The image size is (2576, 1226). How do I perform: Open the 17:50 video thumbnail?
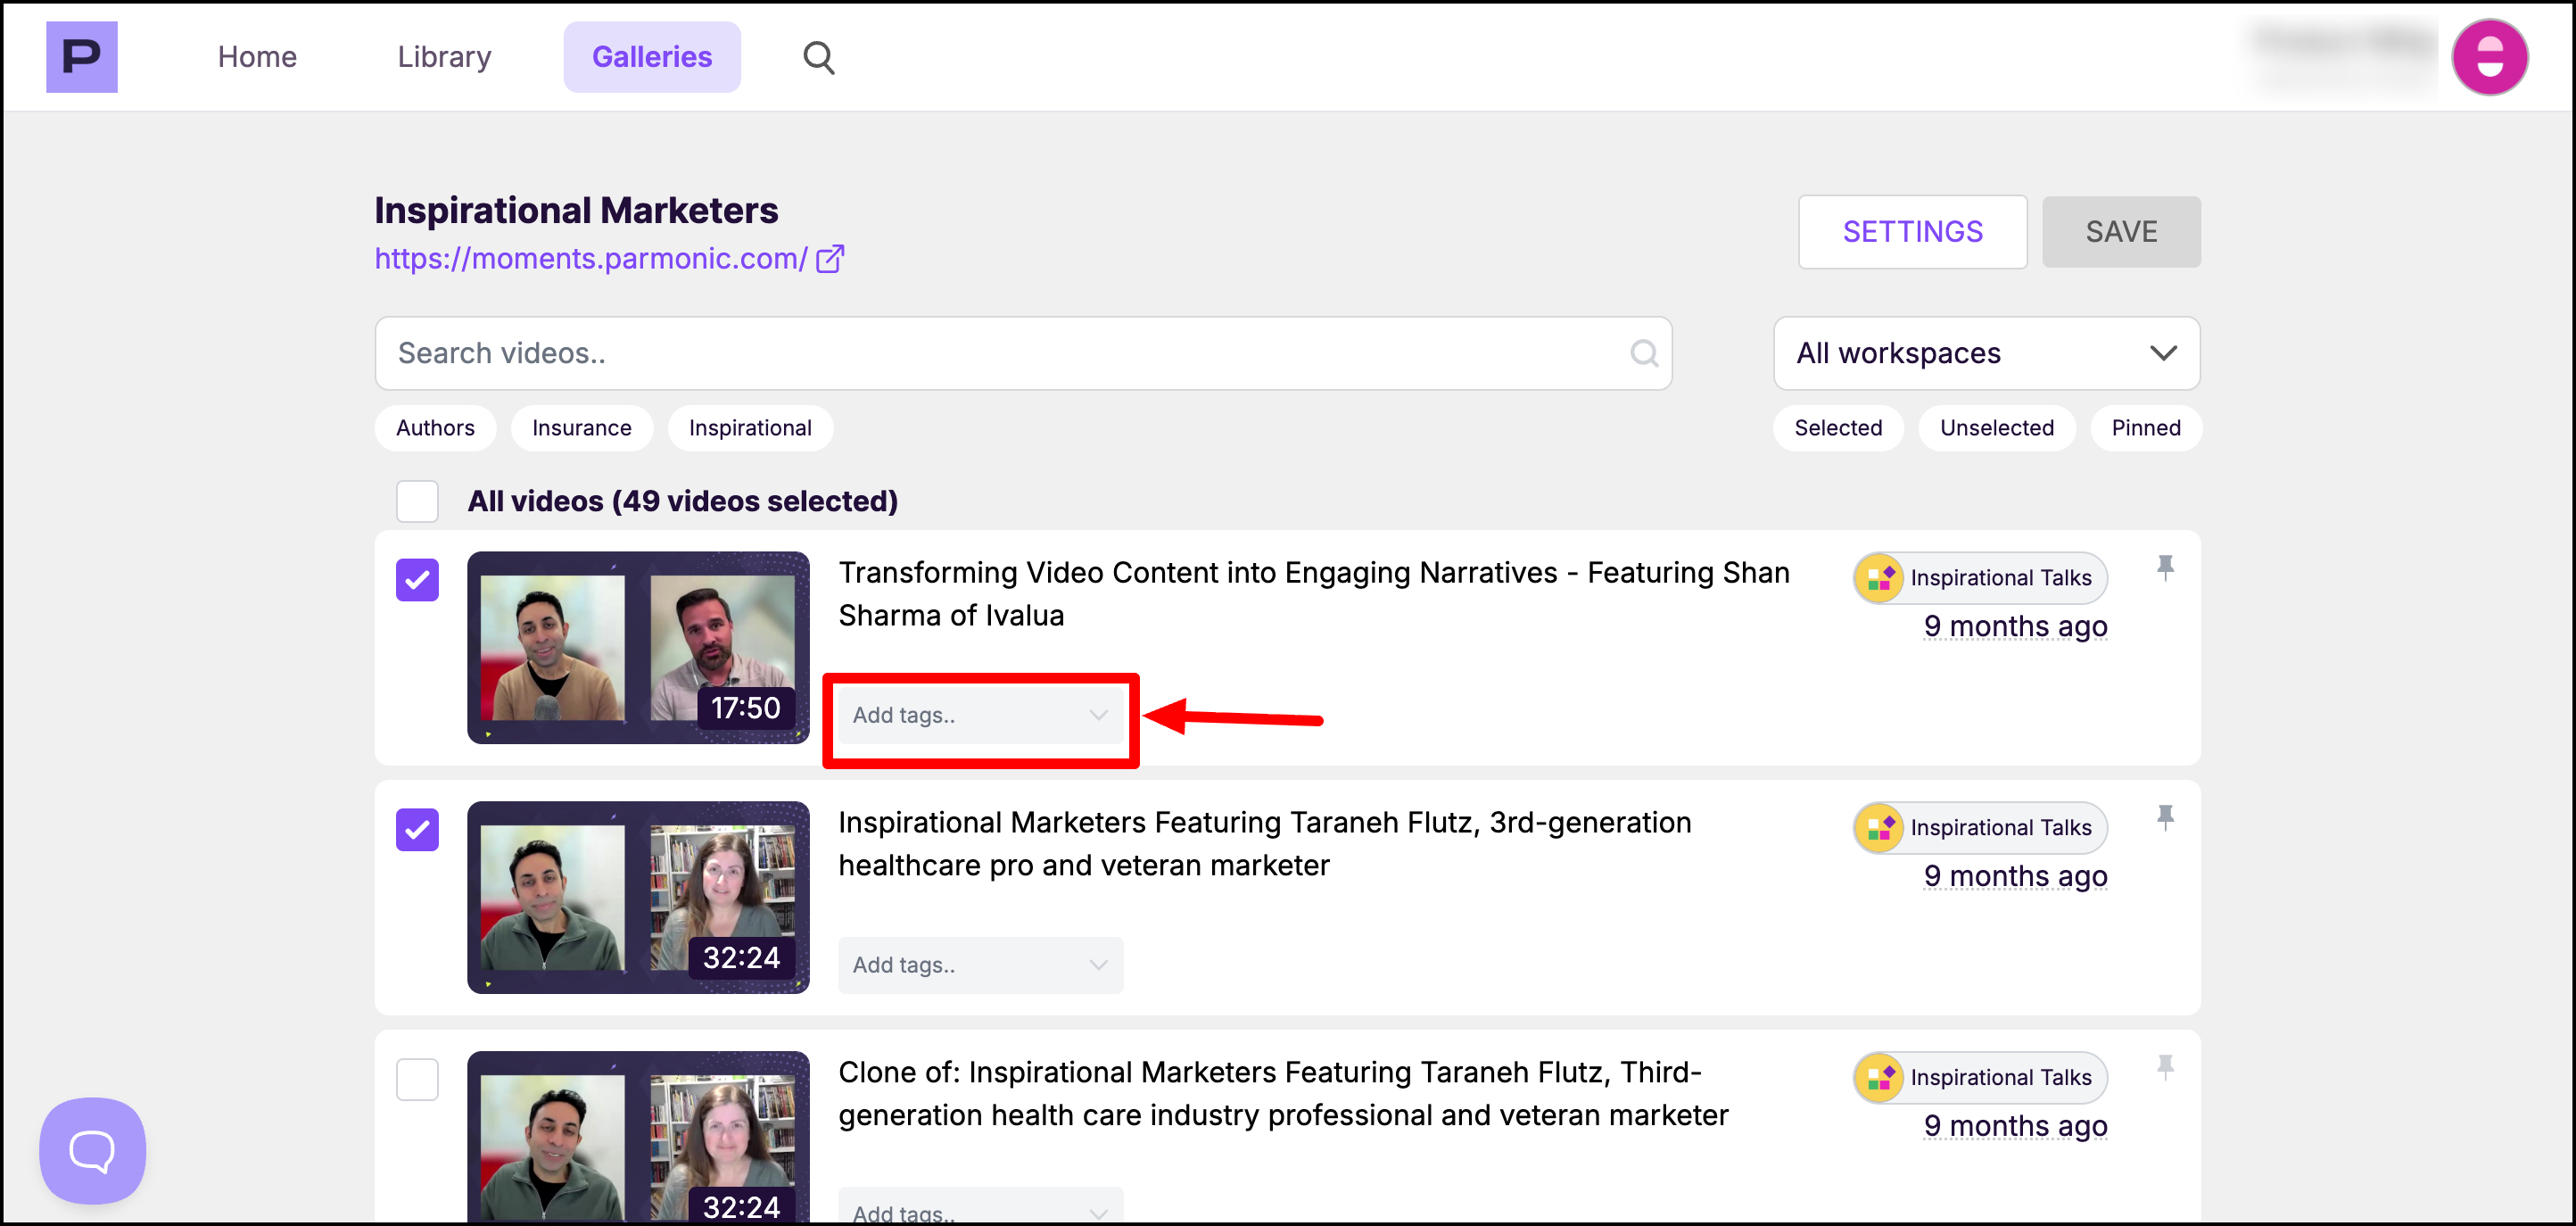coord(637,647)
